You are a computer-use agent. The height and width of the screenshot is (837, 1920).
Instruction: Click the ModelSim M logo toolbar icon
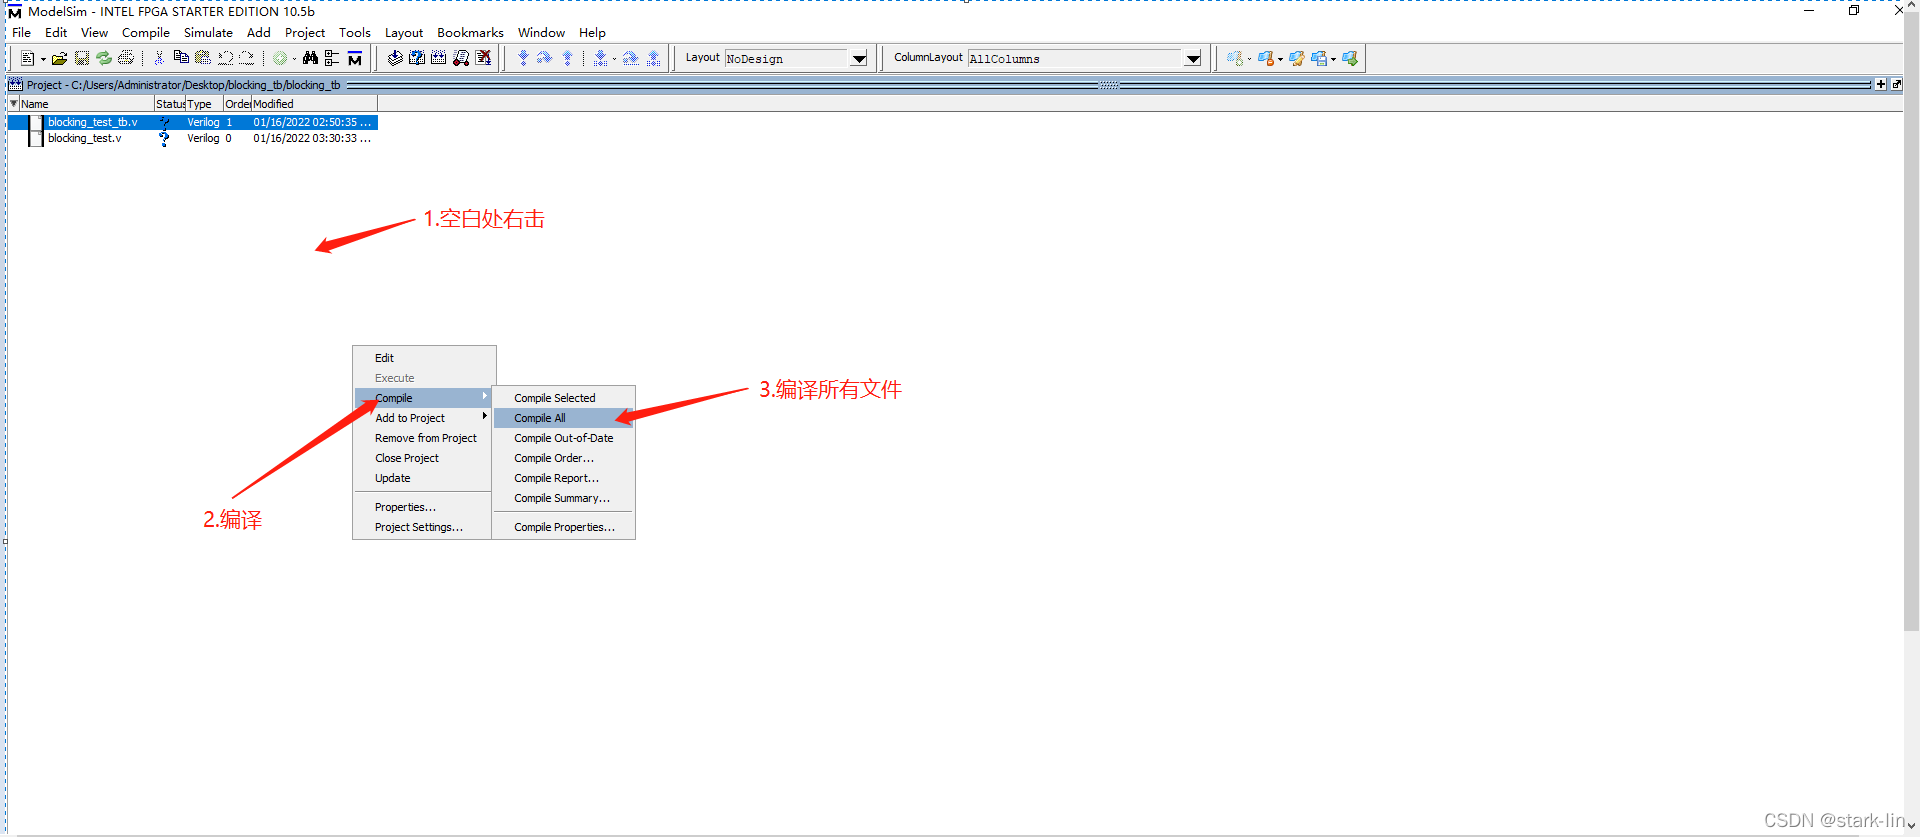pos(354,58)
